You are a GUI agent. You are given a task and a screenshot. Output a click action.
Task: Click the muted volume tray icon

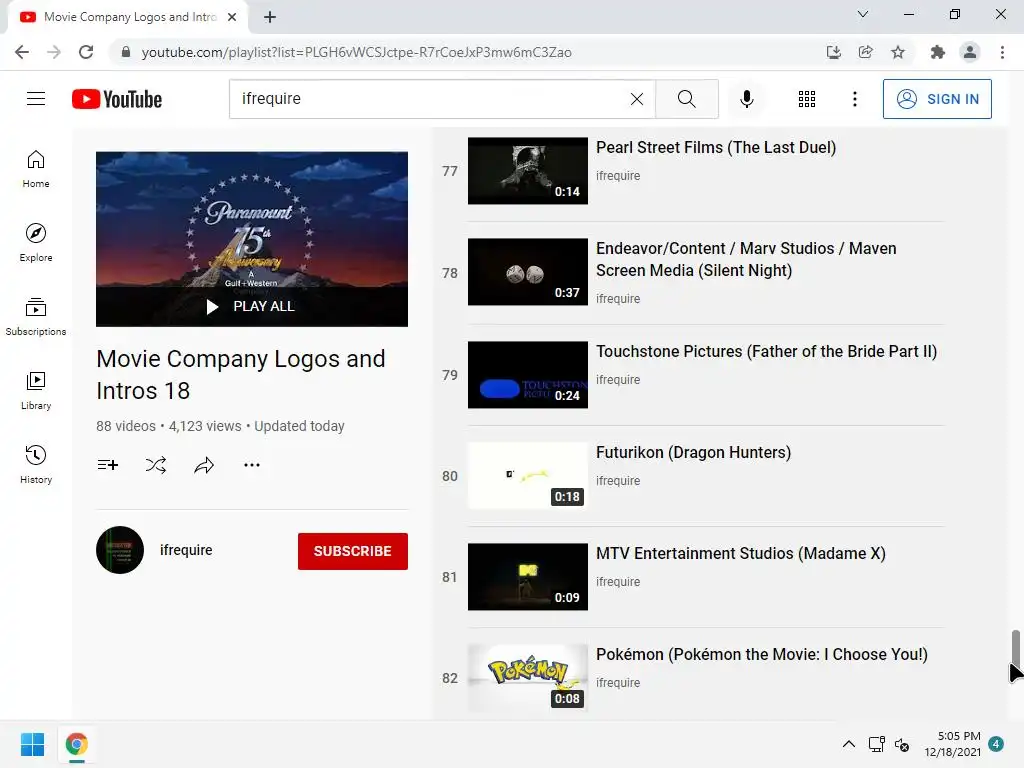click(902, 744)
